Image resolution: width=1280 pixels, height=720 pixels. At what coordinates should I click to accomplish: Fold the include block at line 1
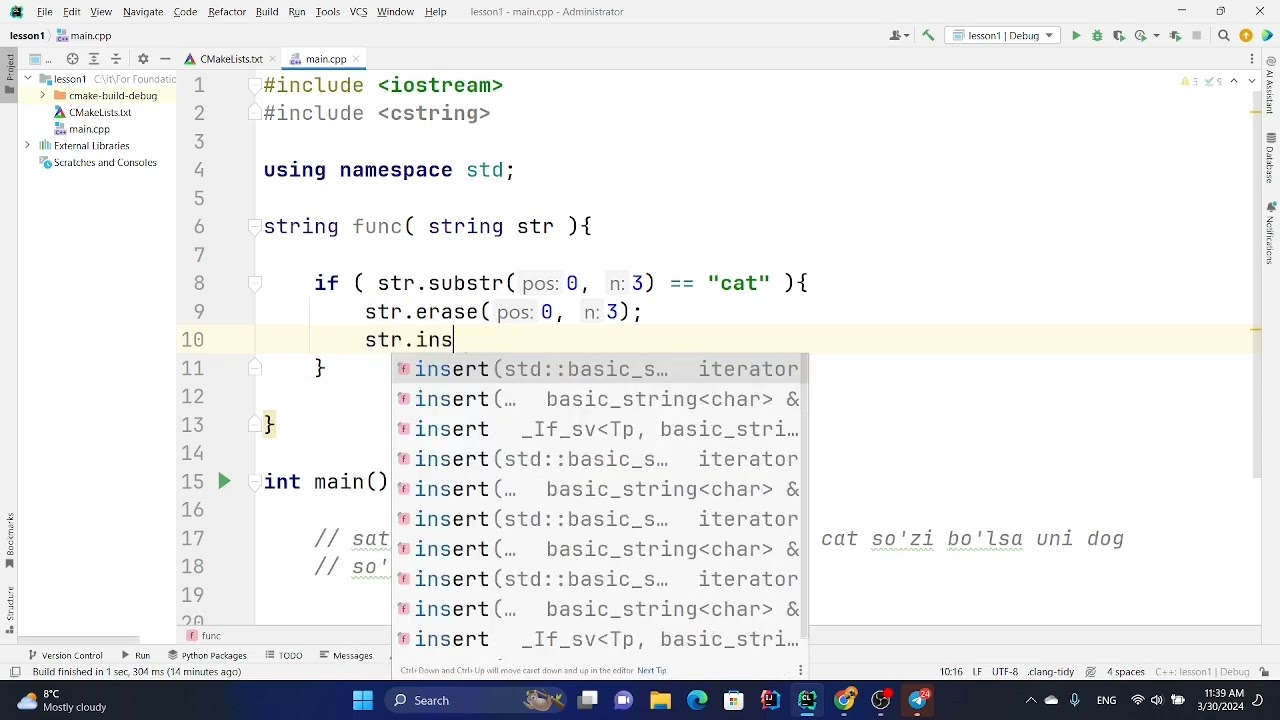point(255,86)
